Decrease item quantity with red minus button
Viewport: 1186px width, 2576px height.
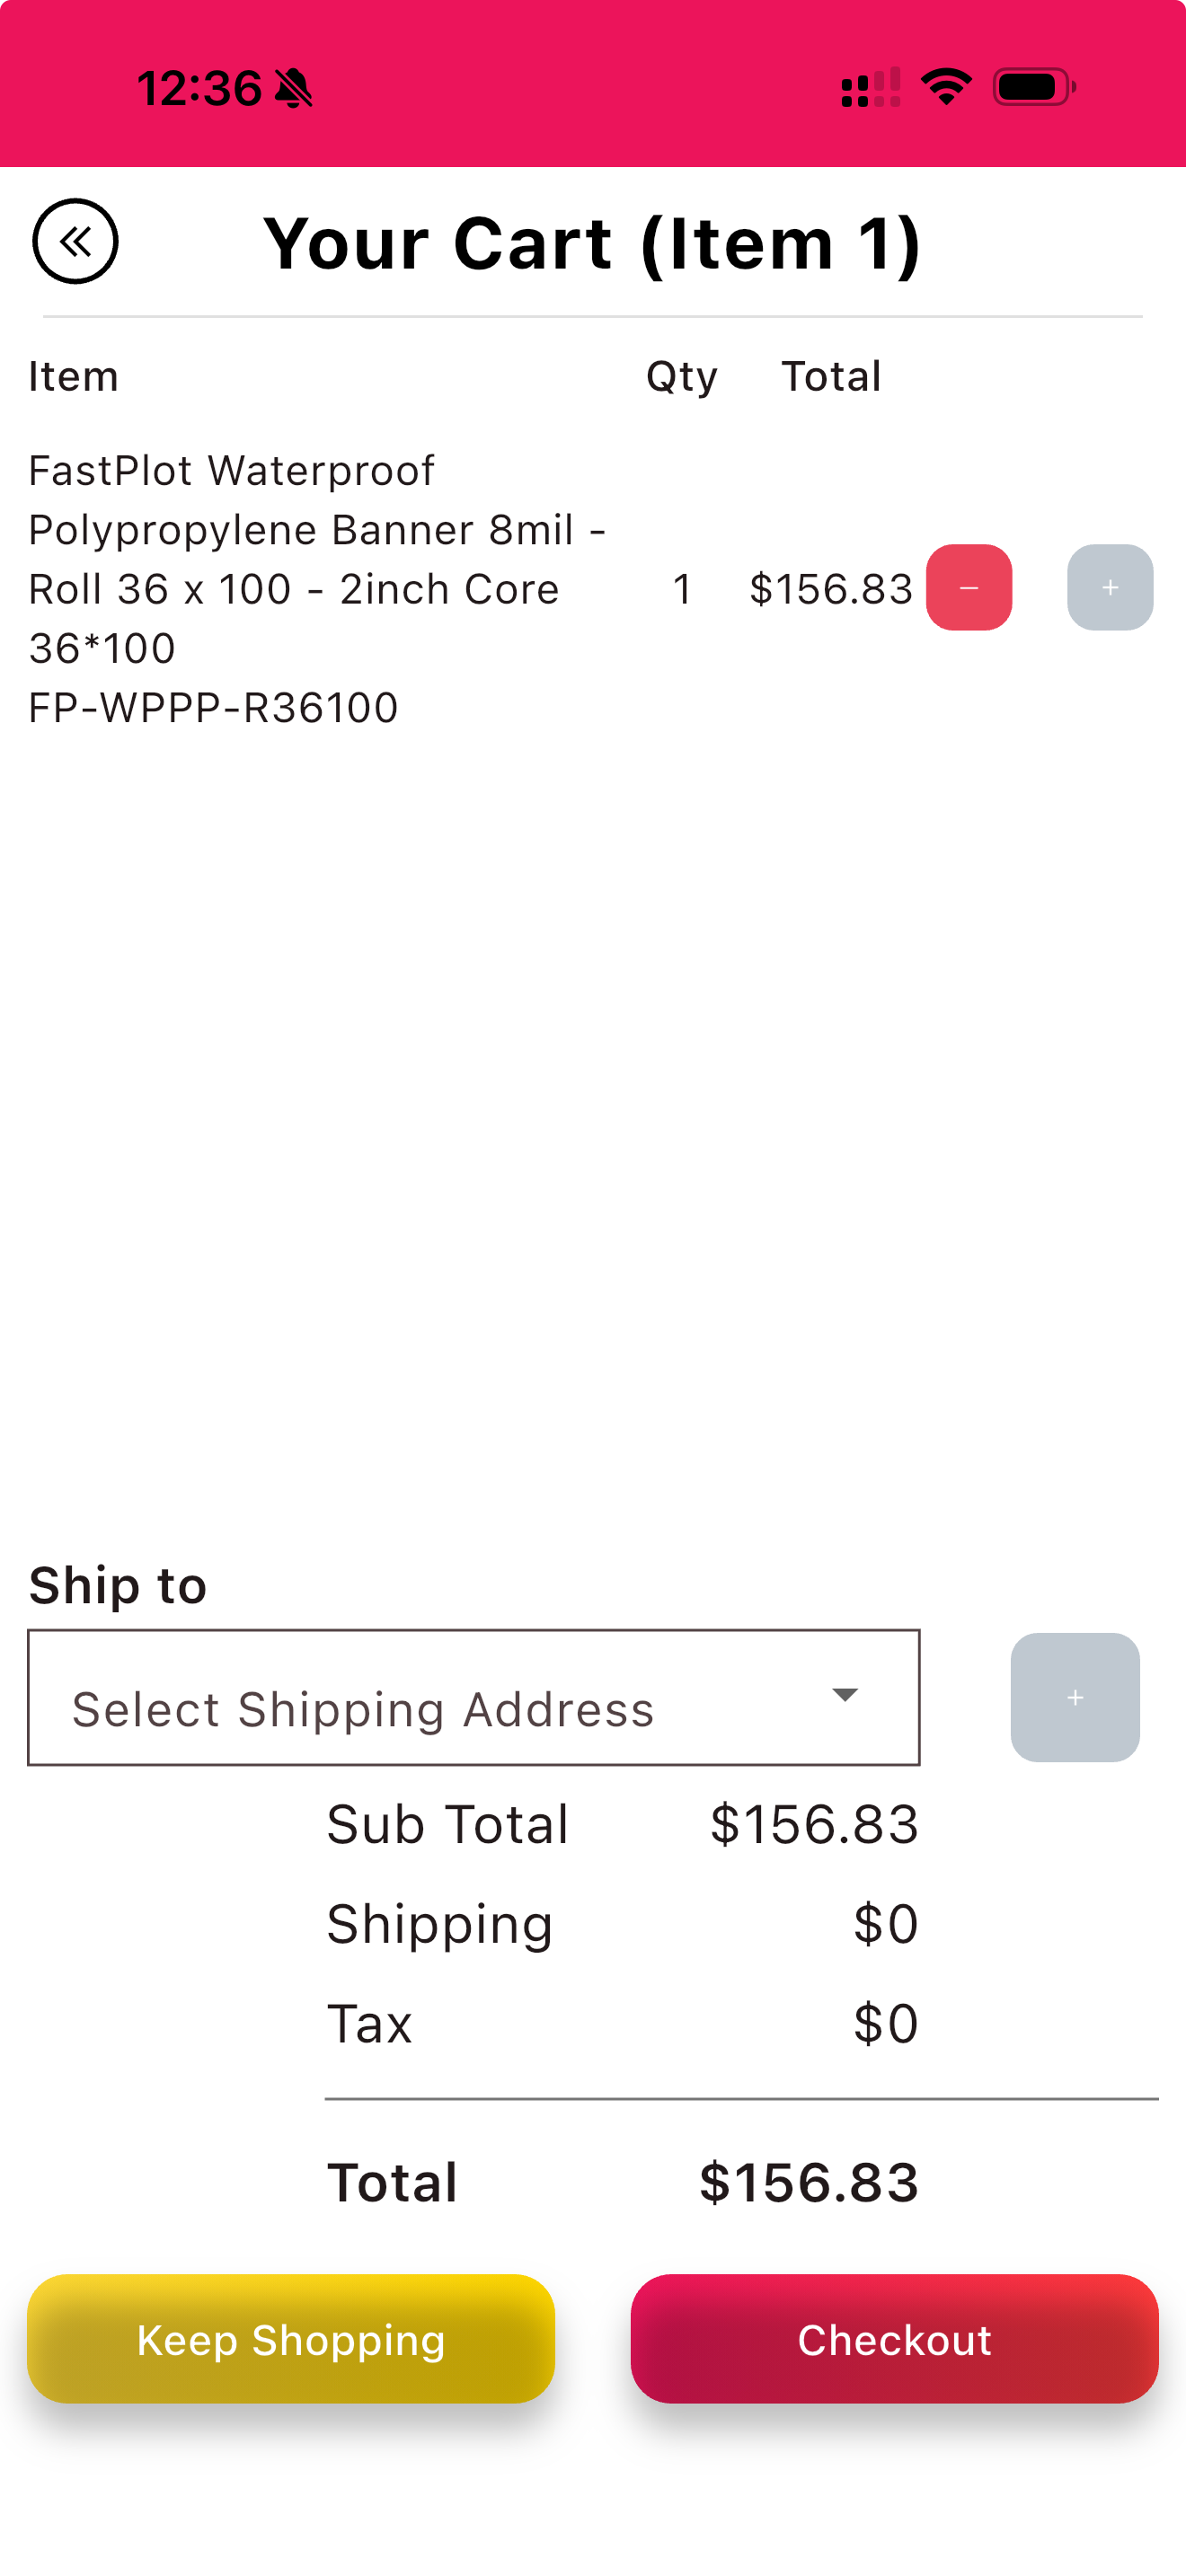coord(968,588)
